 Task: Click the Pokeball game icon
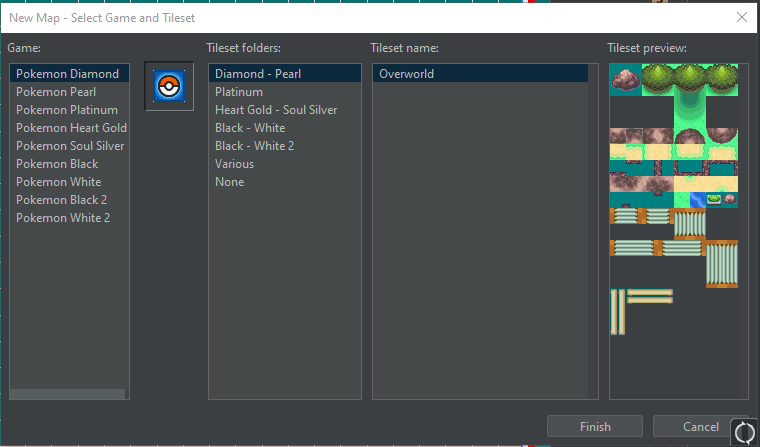[169, 87]
